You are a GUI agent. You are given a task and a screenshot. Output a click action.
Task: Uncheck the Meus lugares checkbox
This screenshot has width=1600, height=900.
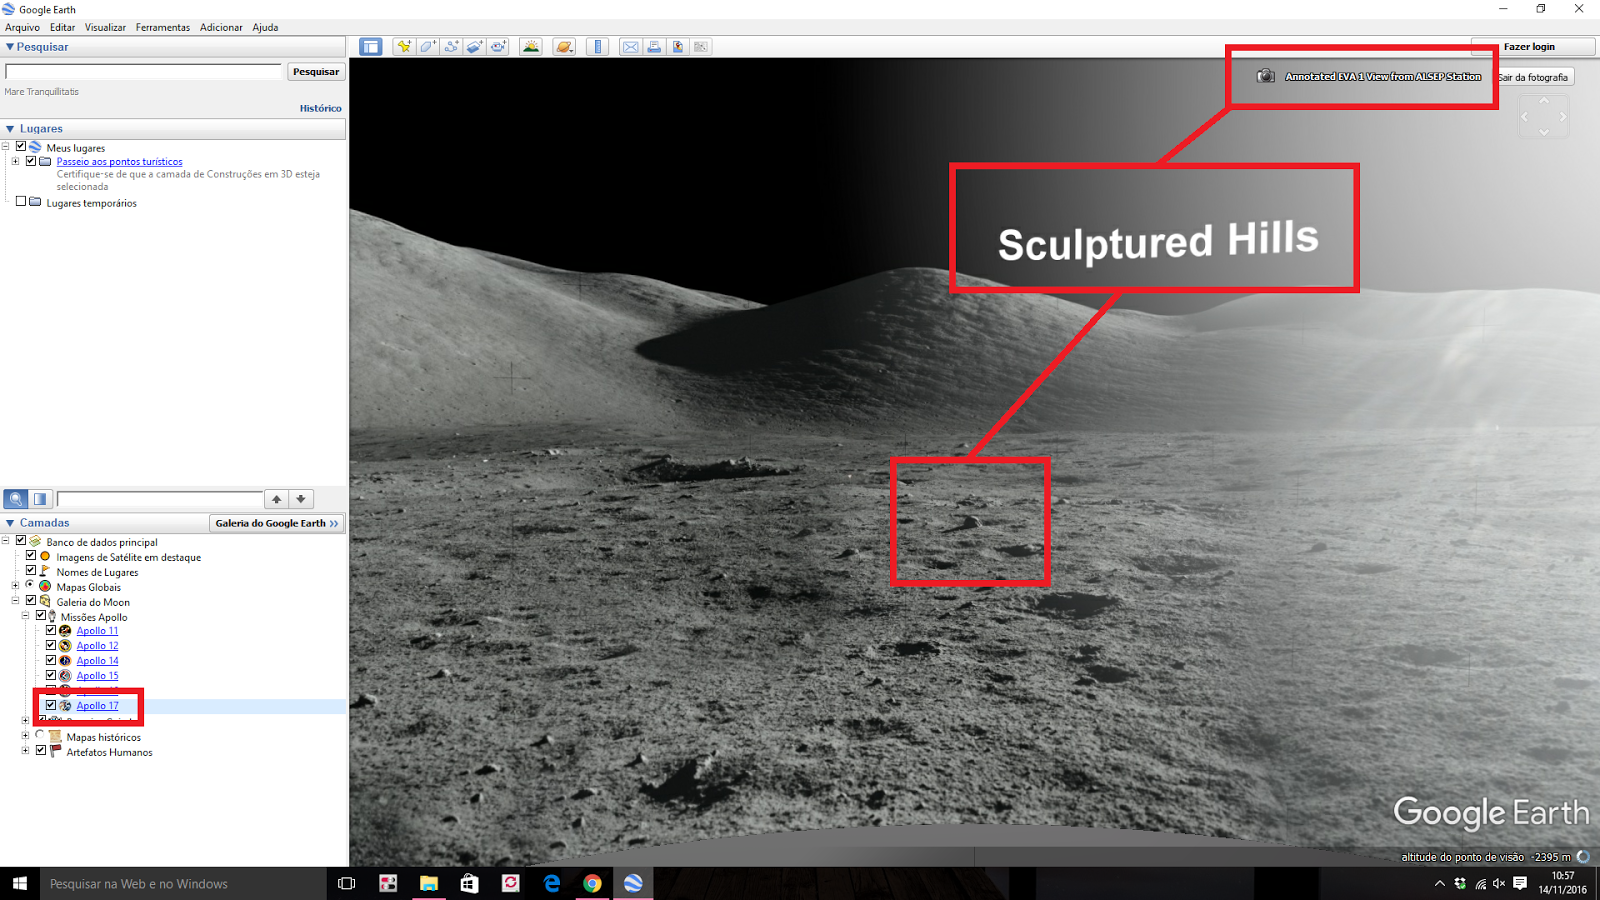click(x=21, y=146)
